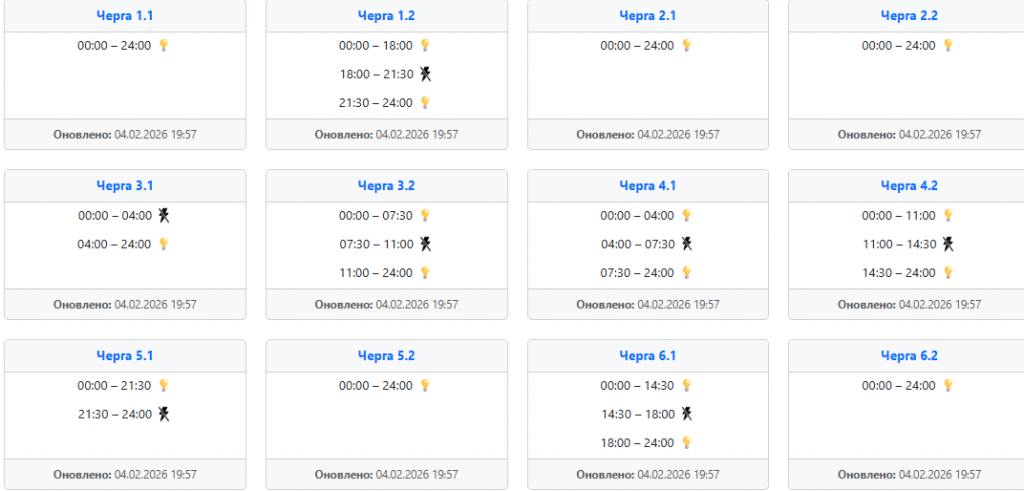Click the power-off icon in Черга 1.2
Screen dimensions: 1024x491
[425, 74]
